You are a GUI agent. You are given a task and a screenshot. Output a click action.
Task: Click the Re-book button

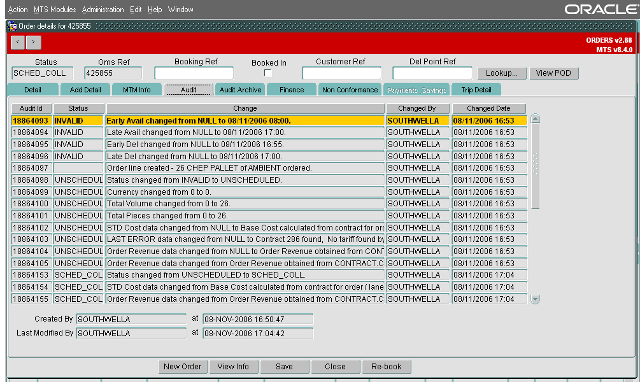(386, 366)
